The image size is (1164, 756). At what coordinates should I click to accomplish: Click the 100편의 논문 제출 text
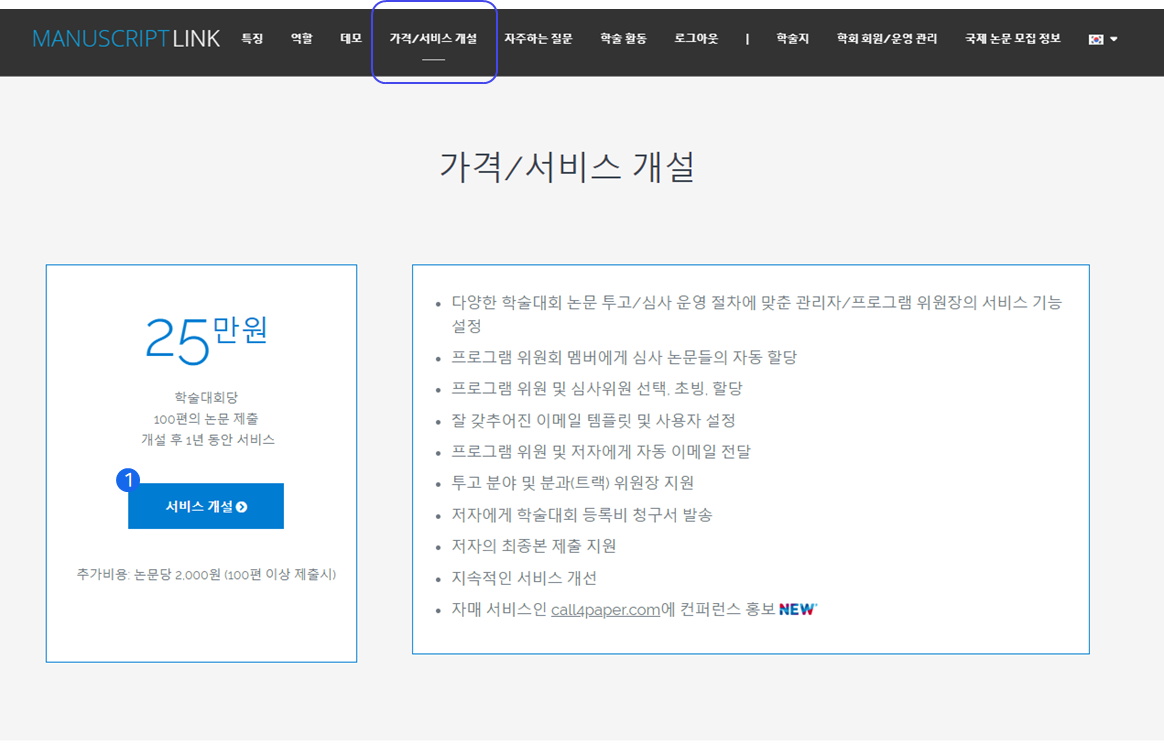coord(206,419)
